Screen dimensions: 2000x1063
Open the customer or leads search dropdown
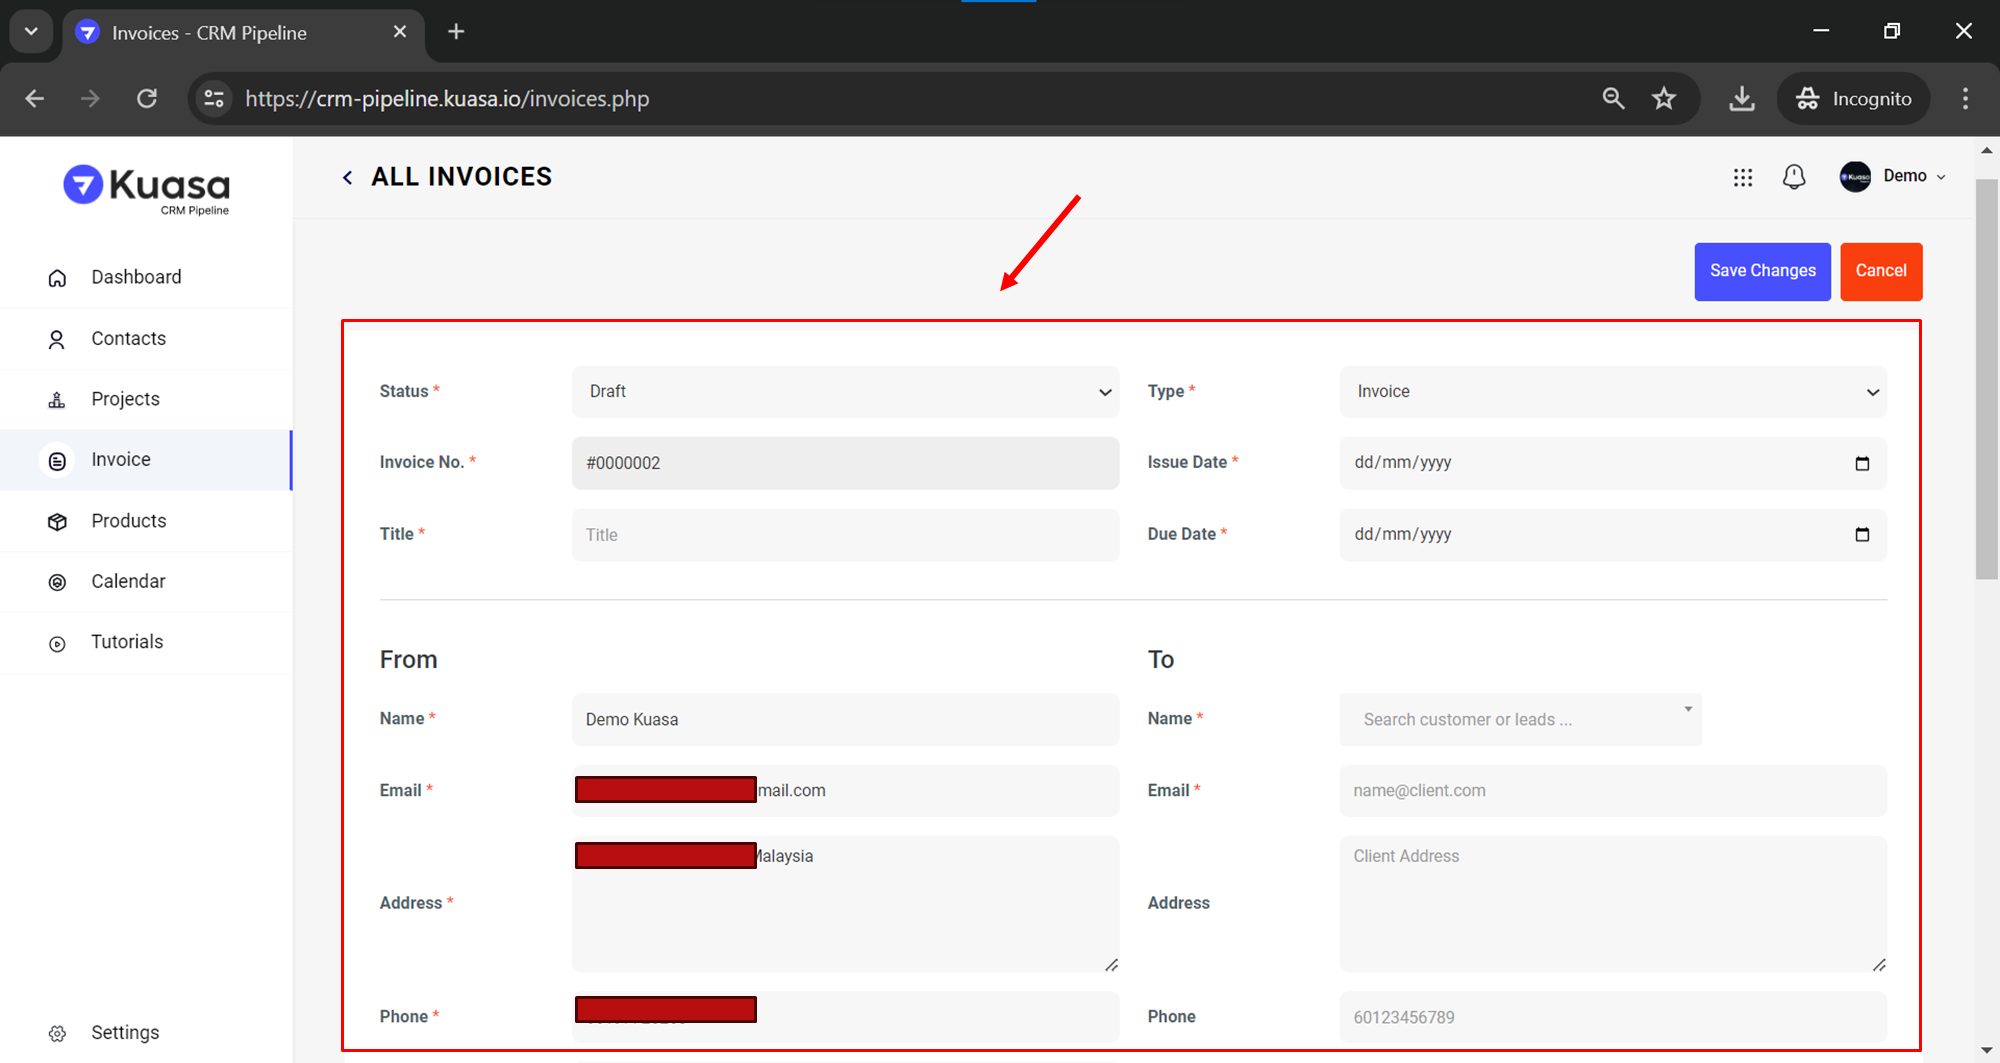pos(1520,720)
